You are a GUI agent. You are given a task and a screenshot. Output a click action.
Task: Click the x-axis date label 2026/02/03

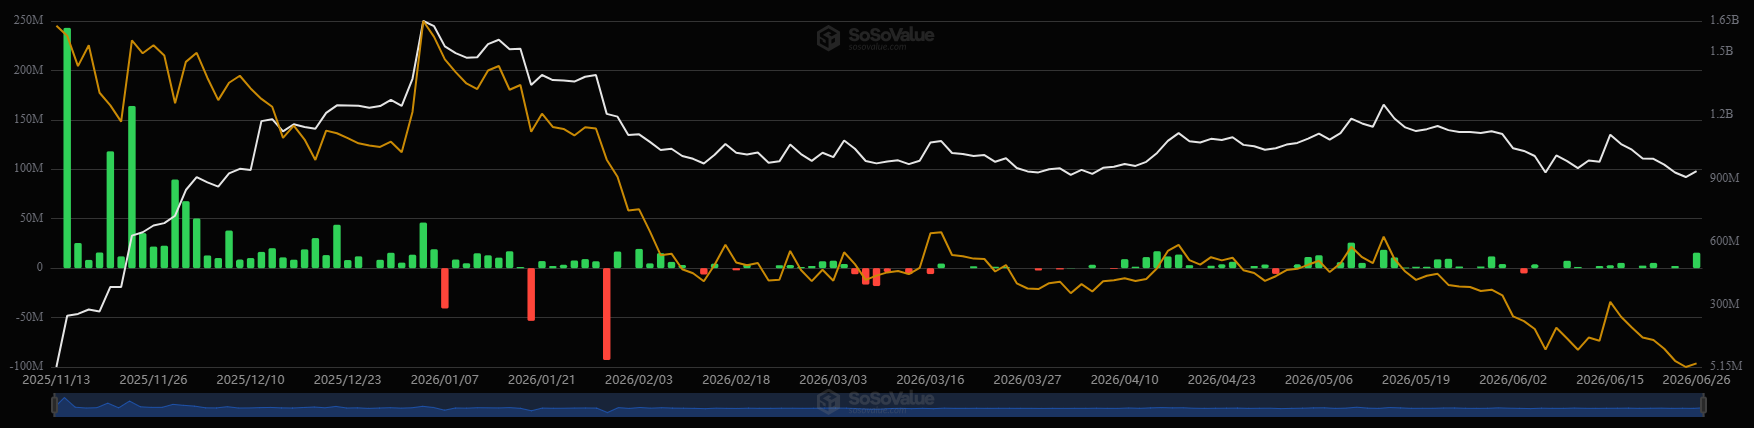[639, 380]
